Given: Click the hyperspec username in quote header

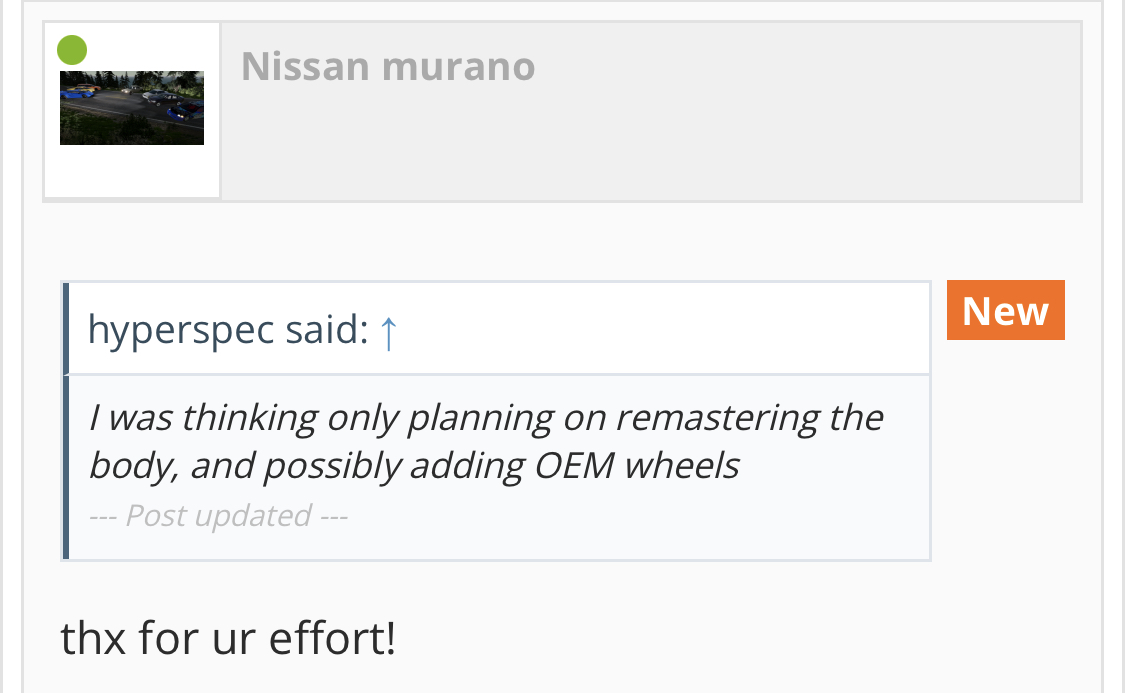Looking at the screenshot, I should point(181,331).
